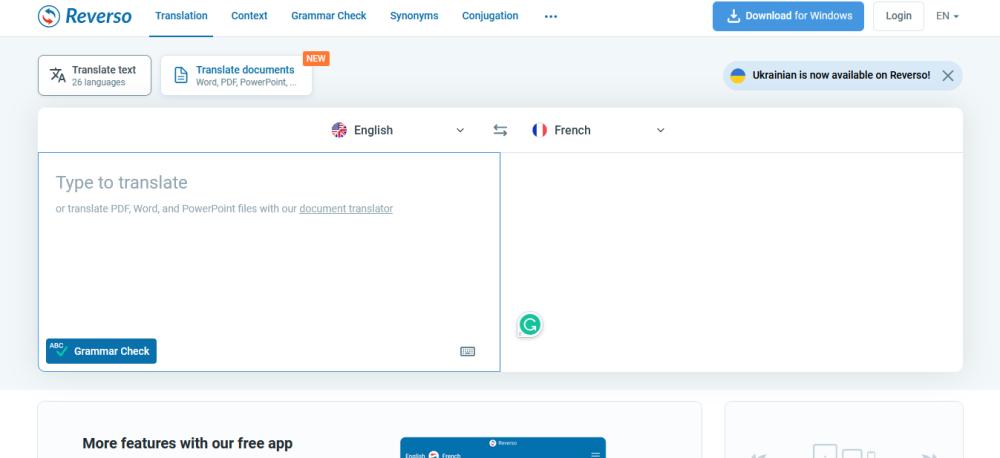This screenshot has height=458, width=1000.
Task: Click the blue Grammar Check button
Action: [101, 351]
